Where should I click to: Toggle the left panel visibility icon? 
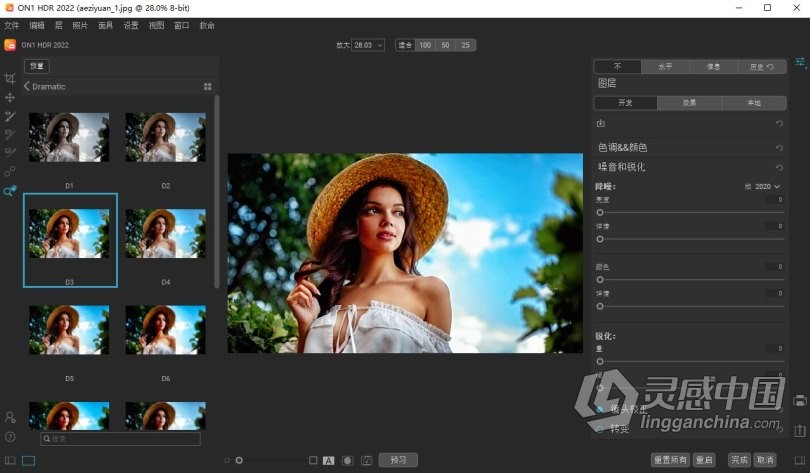click(10, 461)
